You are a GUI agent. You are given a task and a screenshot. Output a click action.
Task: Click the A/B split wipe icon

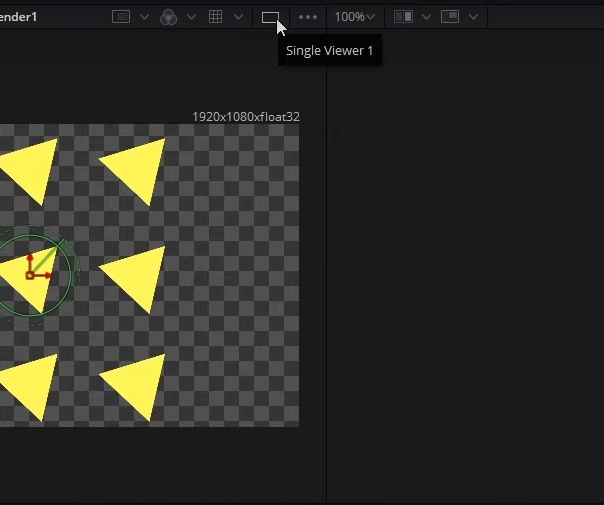[x=403, y=17]
